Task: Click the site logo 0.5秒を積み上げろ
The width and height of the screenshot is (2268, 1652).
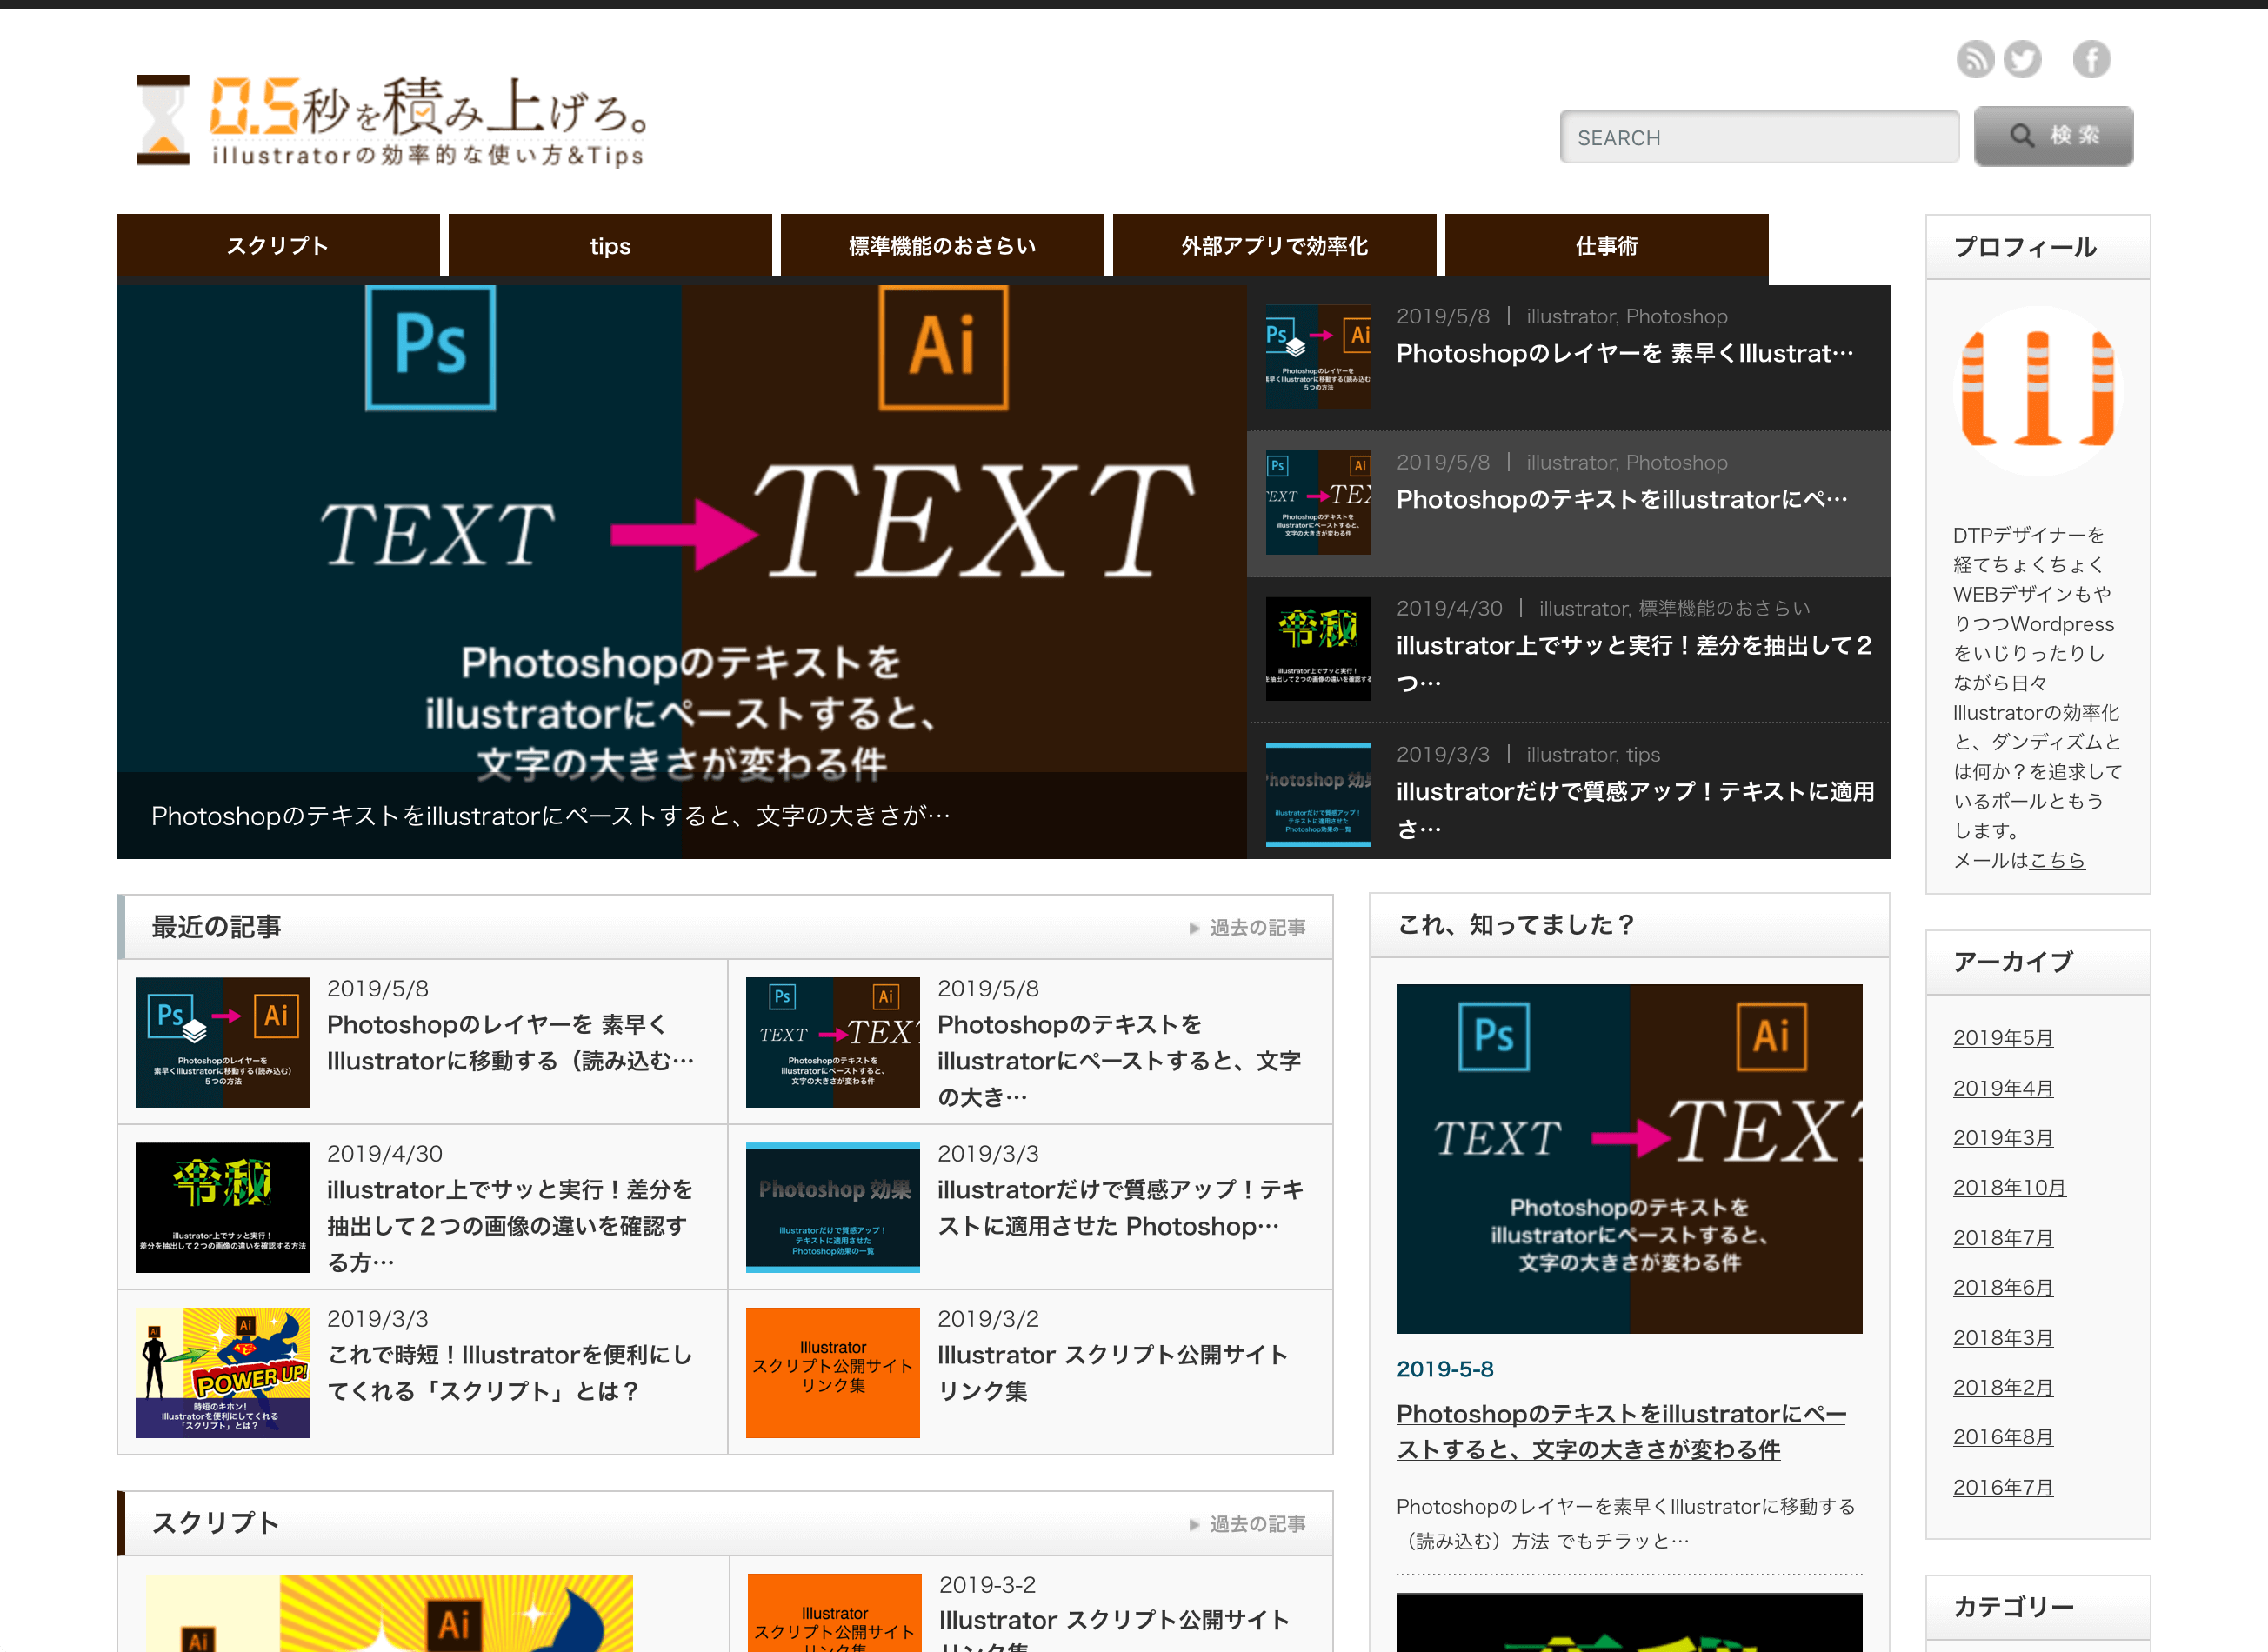Action: 392,120
